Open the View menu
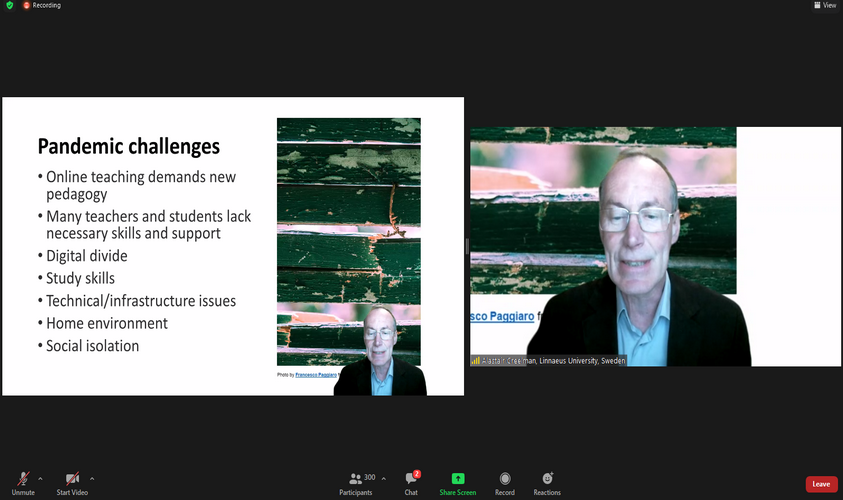 click(x=824, y=5)
